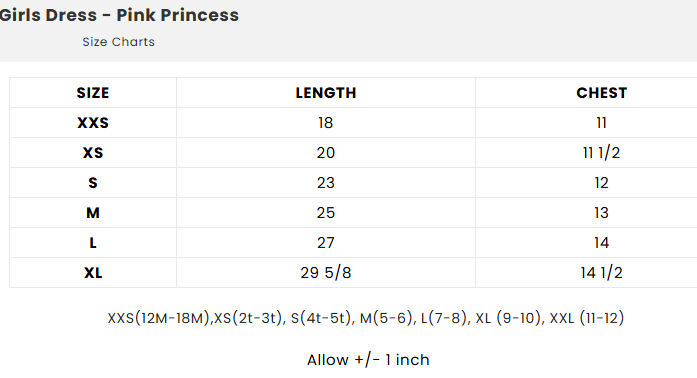Select the XL length value 29 5/8
The image size is (697, 378).
pos(326,273)
